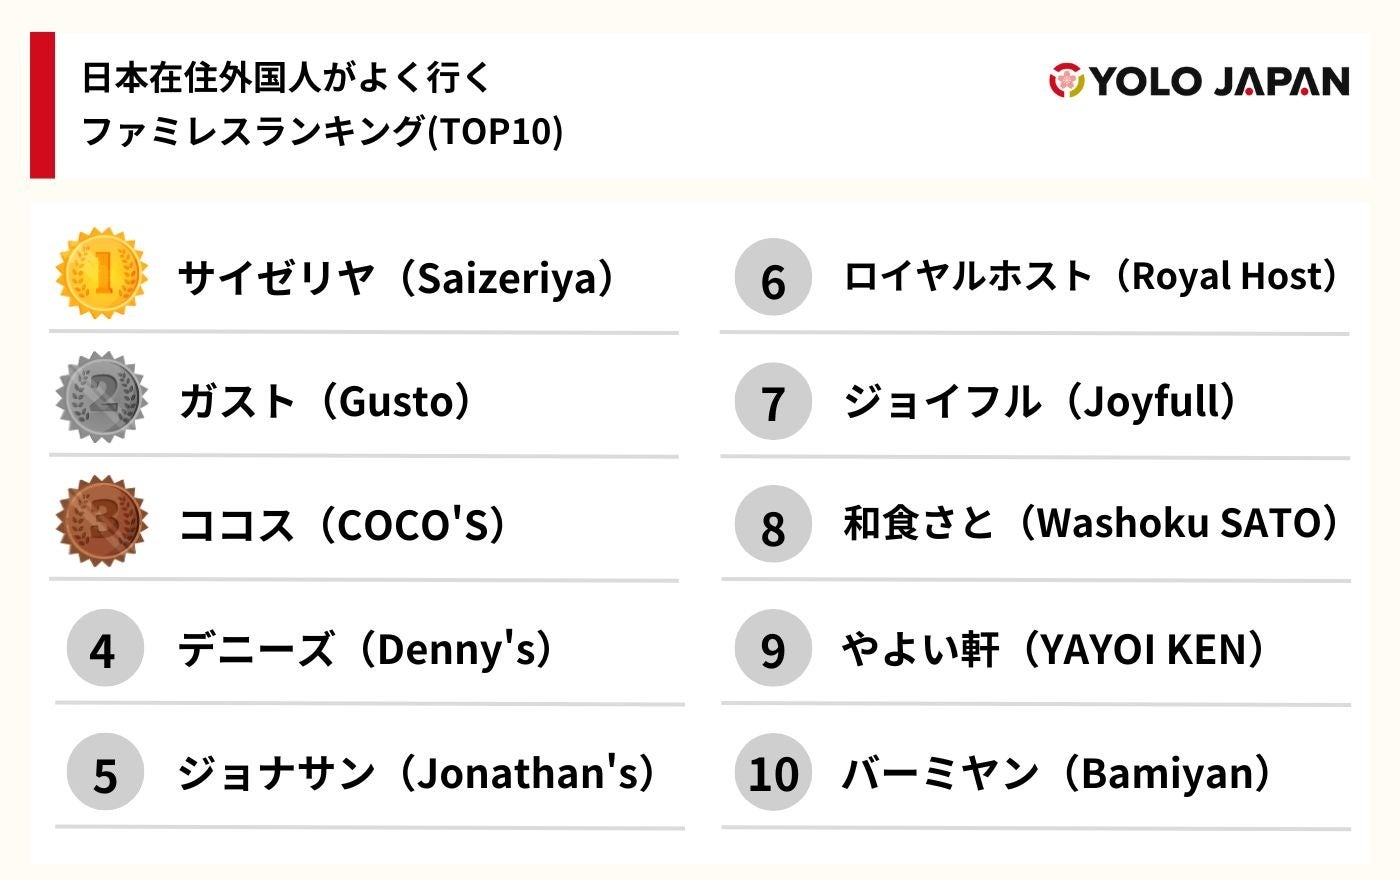Click the number 4 rank circle

(x=105, y=648)
